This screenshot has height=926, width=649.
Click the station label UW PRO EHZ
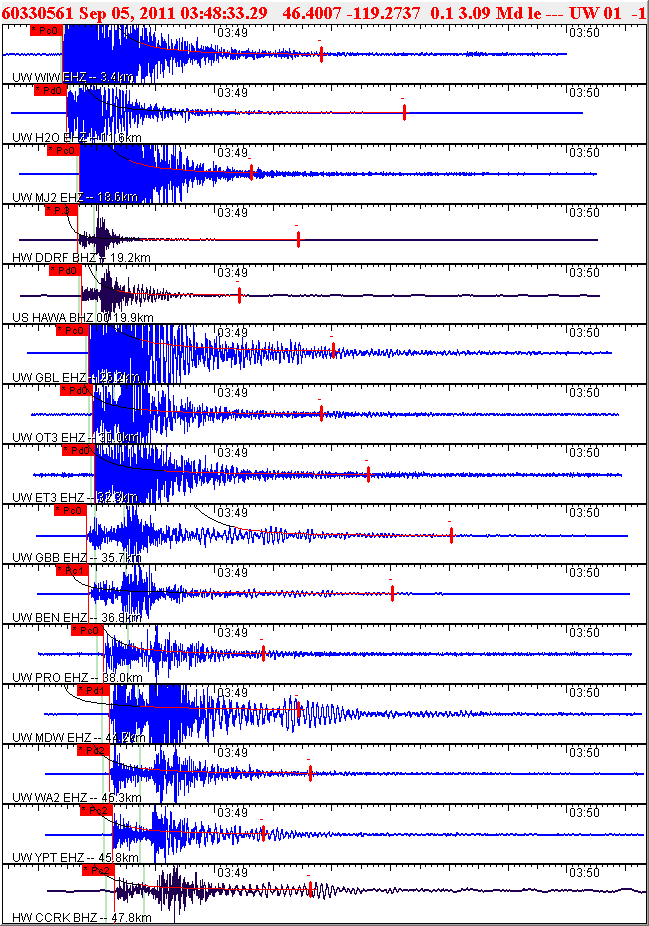pyautogui.click(x=50, y=677)
